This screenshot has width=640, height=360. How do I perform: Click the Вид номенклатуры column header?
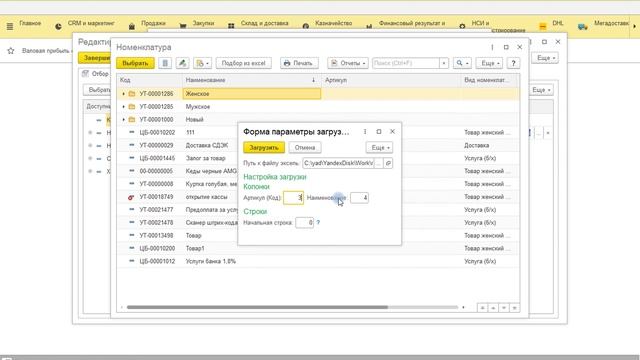(490, 80)
